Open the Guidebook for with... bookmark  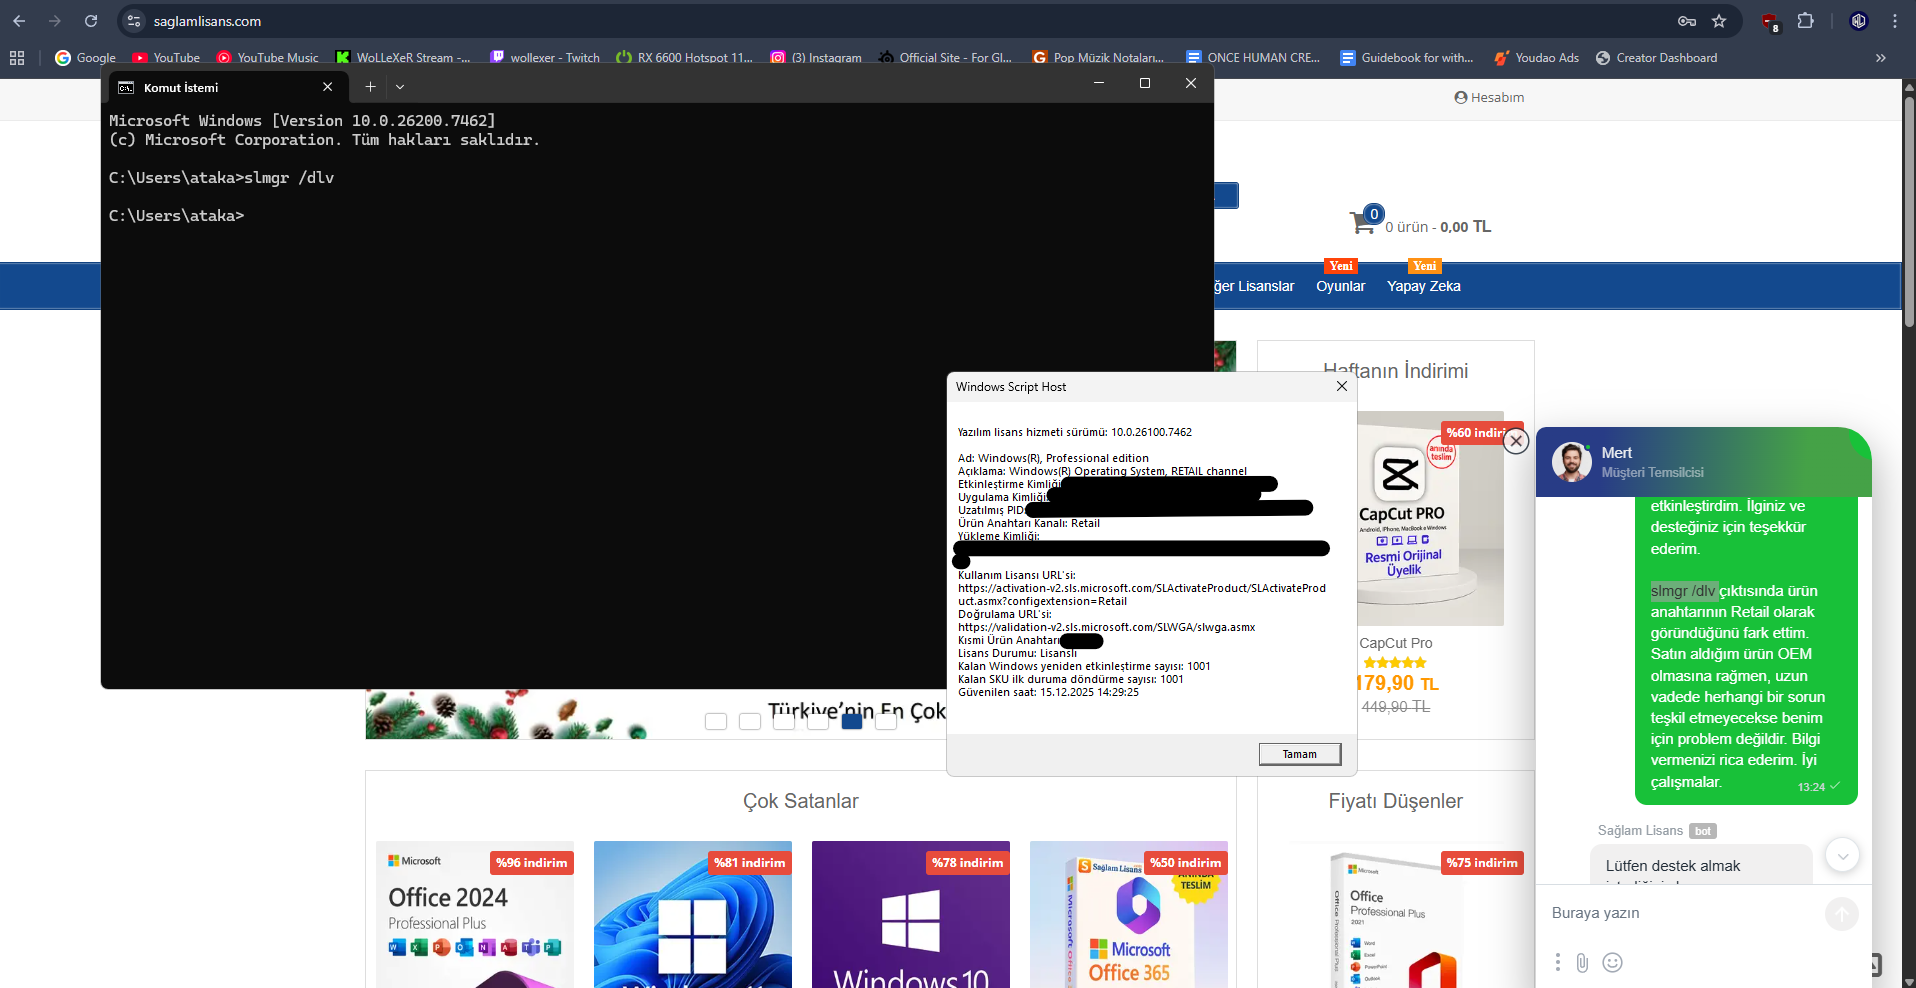(x=1407, y=58)
